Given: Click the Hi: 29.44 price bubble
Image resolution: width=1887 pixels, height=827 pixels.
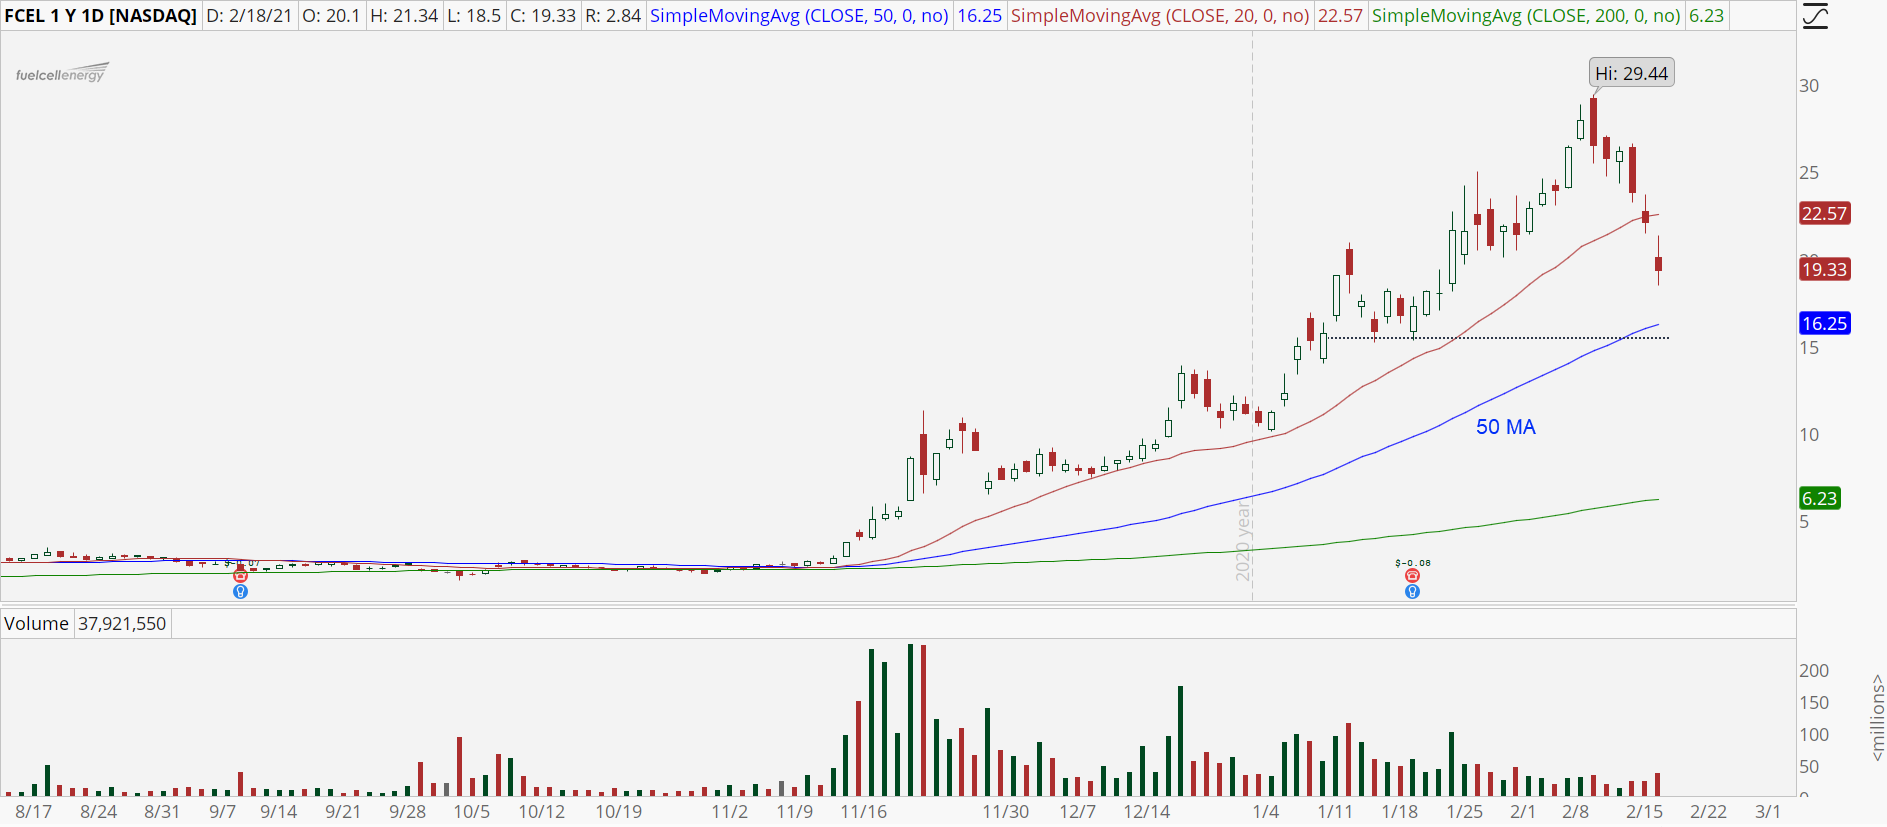Looking at the screenshot, I should click(1631, 74).
